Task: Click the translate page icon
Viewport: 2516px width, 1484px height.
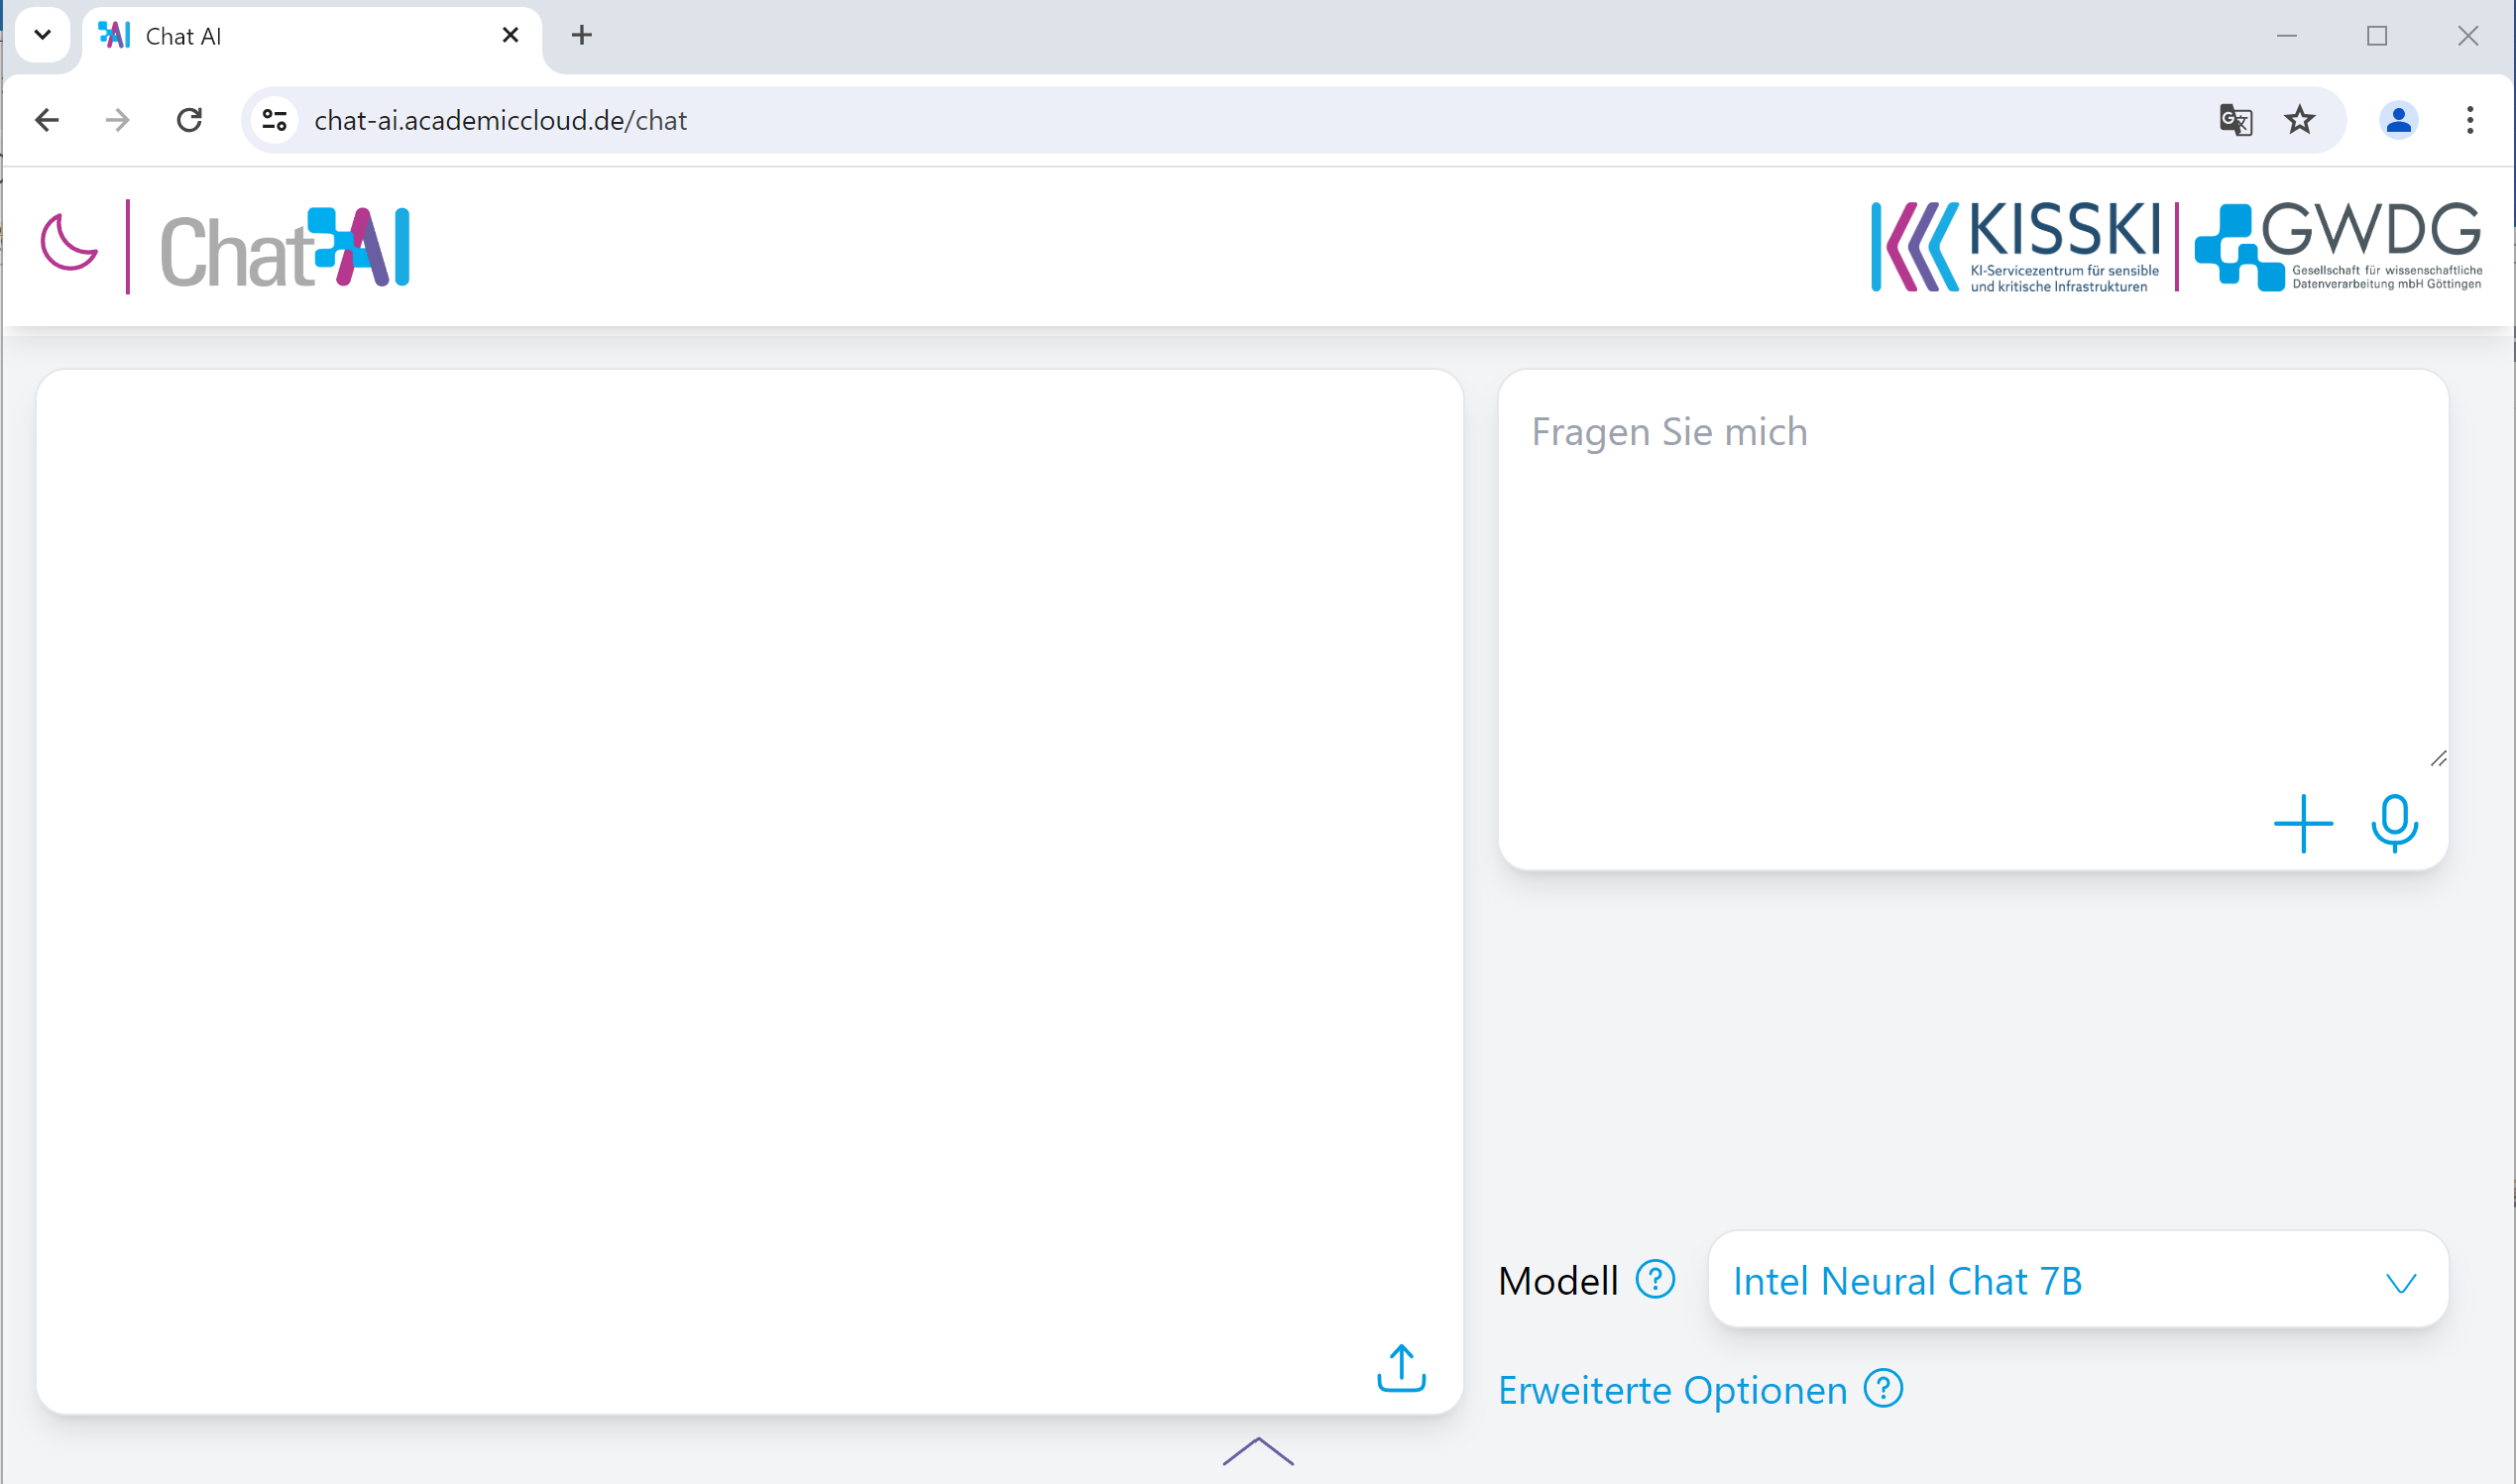Action: pyautogui.click(x=2235, y=120)
